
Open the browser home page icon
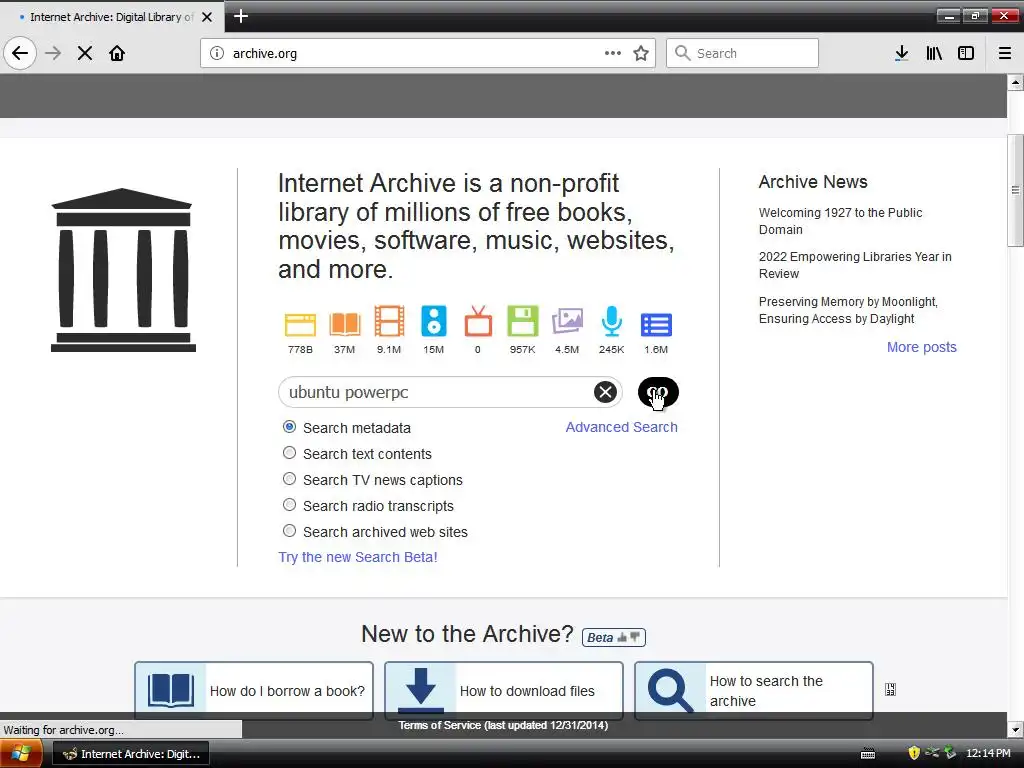[117, 53]
